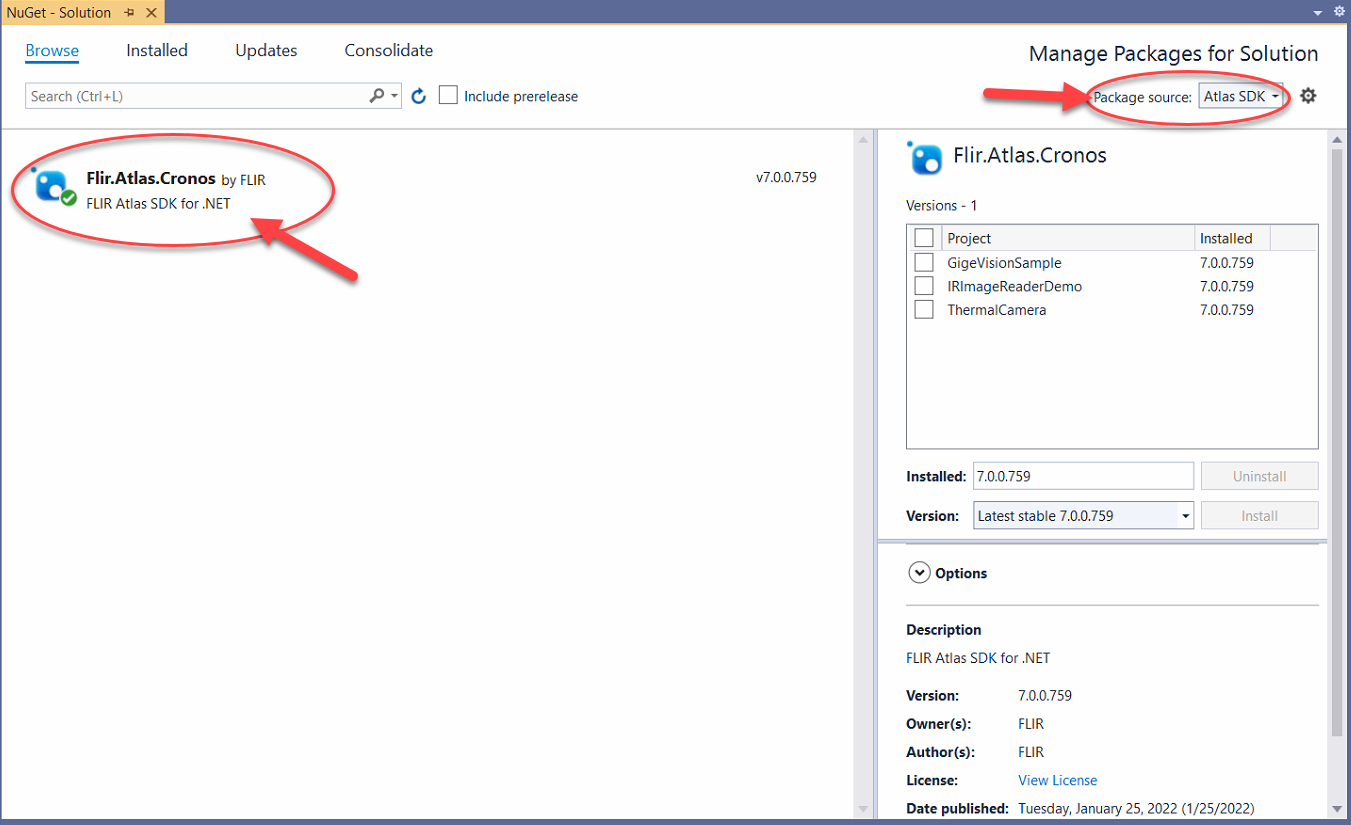Click the Flir.Atlas.Cronos icon in details pane

925,158
